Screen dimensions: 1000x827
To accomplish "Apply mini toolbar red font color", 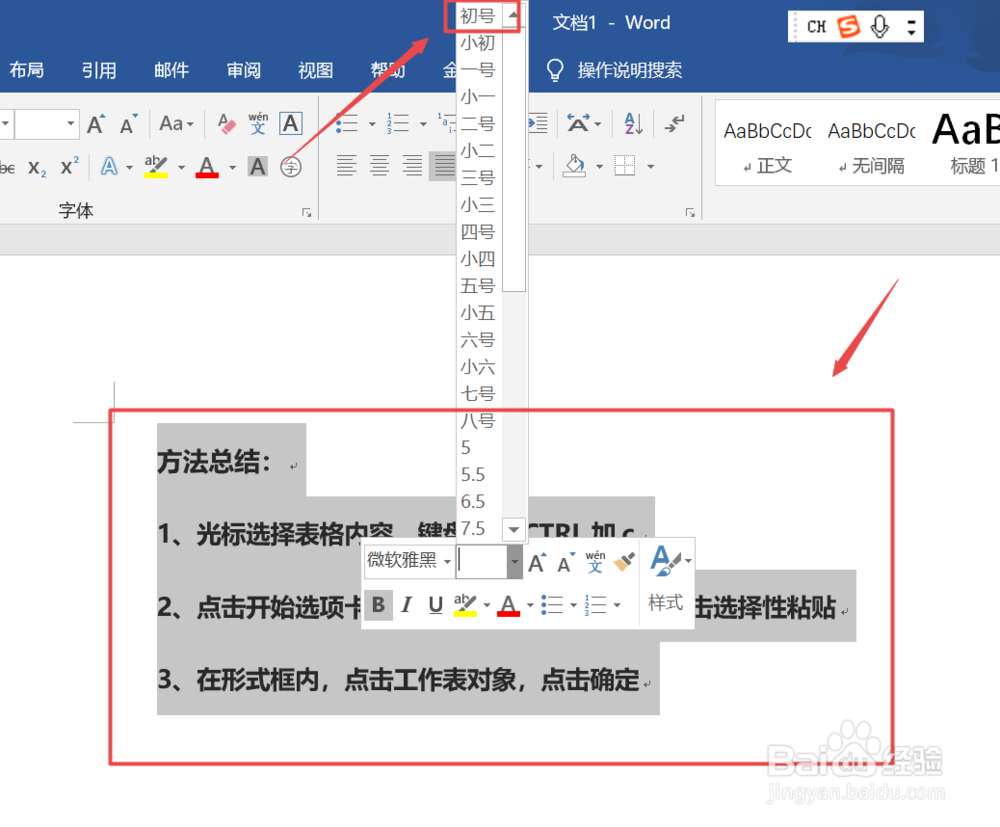I will click(x=508, y=604).
